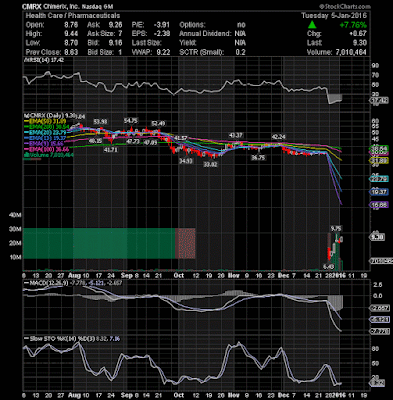Click the candlestick icon beside CMRX (Daily)

pos(24,117)
